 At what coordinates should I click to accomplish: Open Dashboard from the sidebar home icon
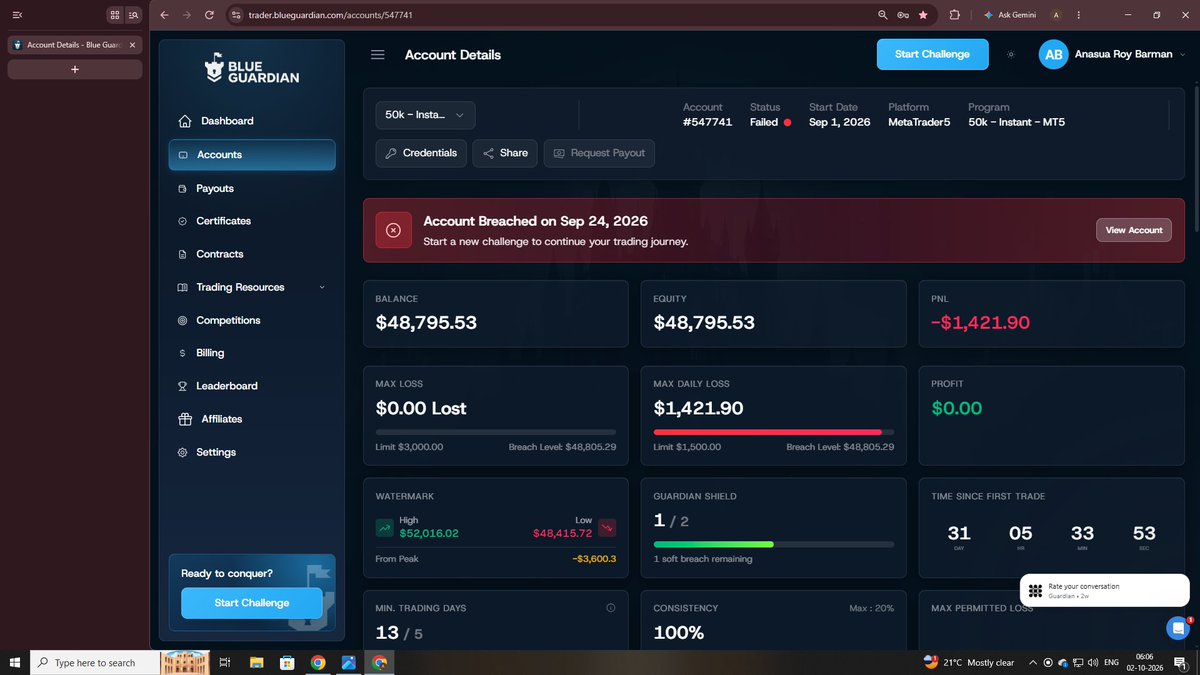184,121
